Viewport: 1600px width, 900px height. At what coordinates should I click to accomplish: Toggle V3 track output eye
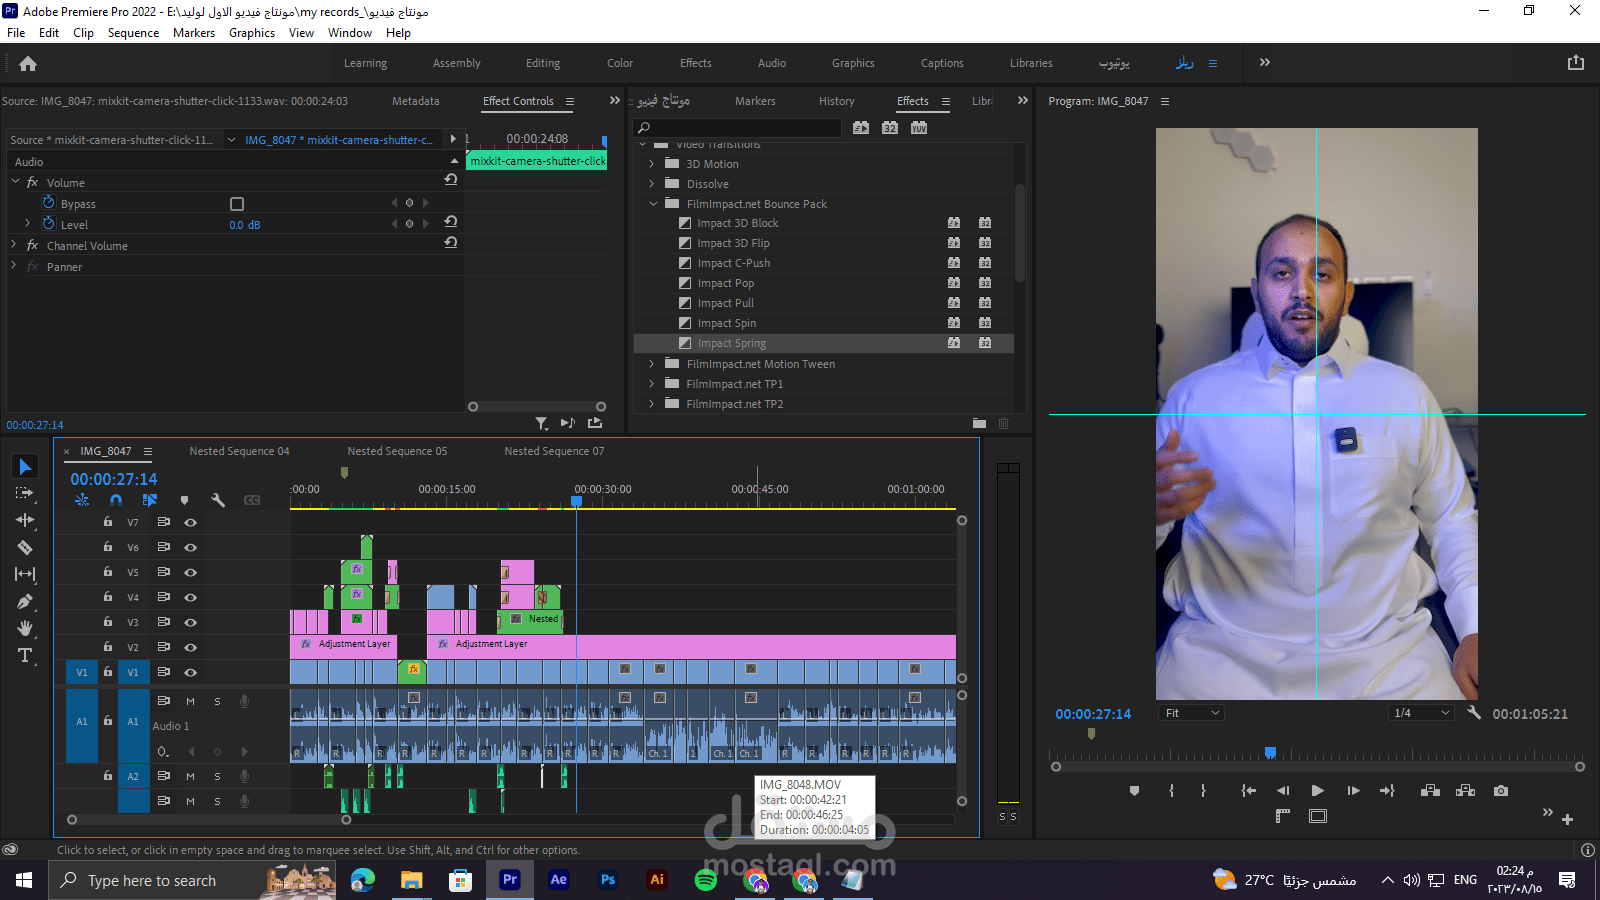pyautogui.click(x=190, y=622)
